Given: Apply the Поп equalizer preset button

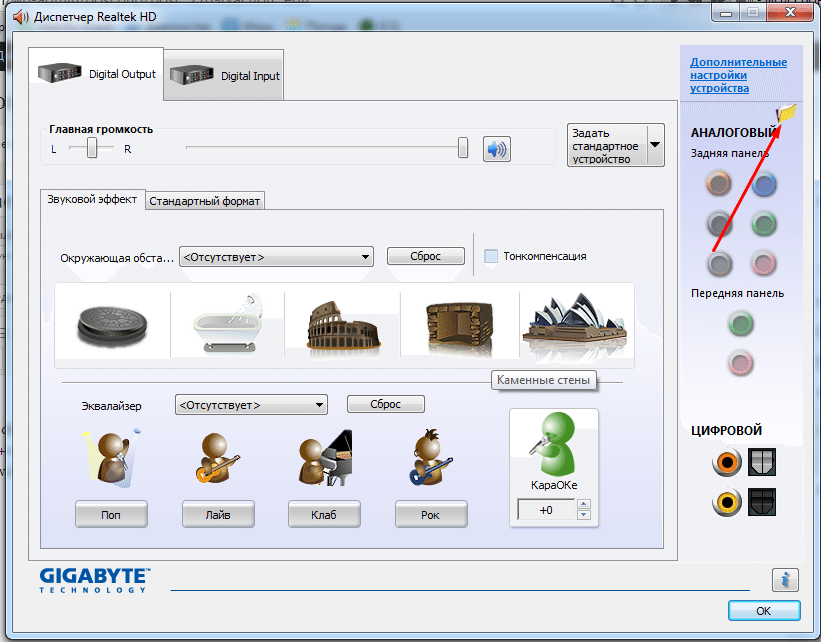Looking at the screenshot, I should (111, 515).
